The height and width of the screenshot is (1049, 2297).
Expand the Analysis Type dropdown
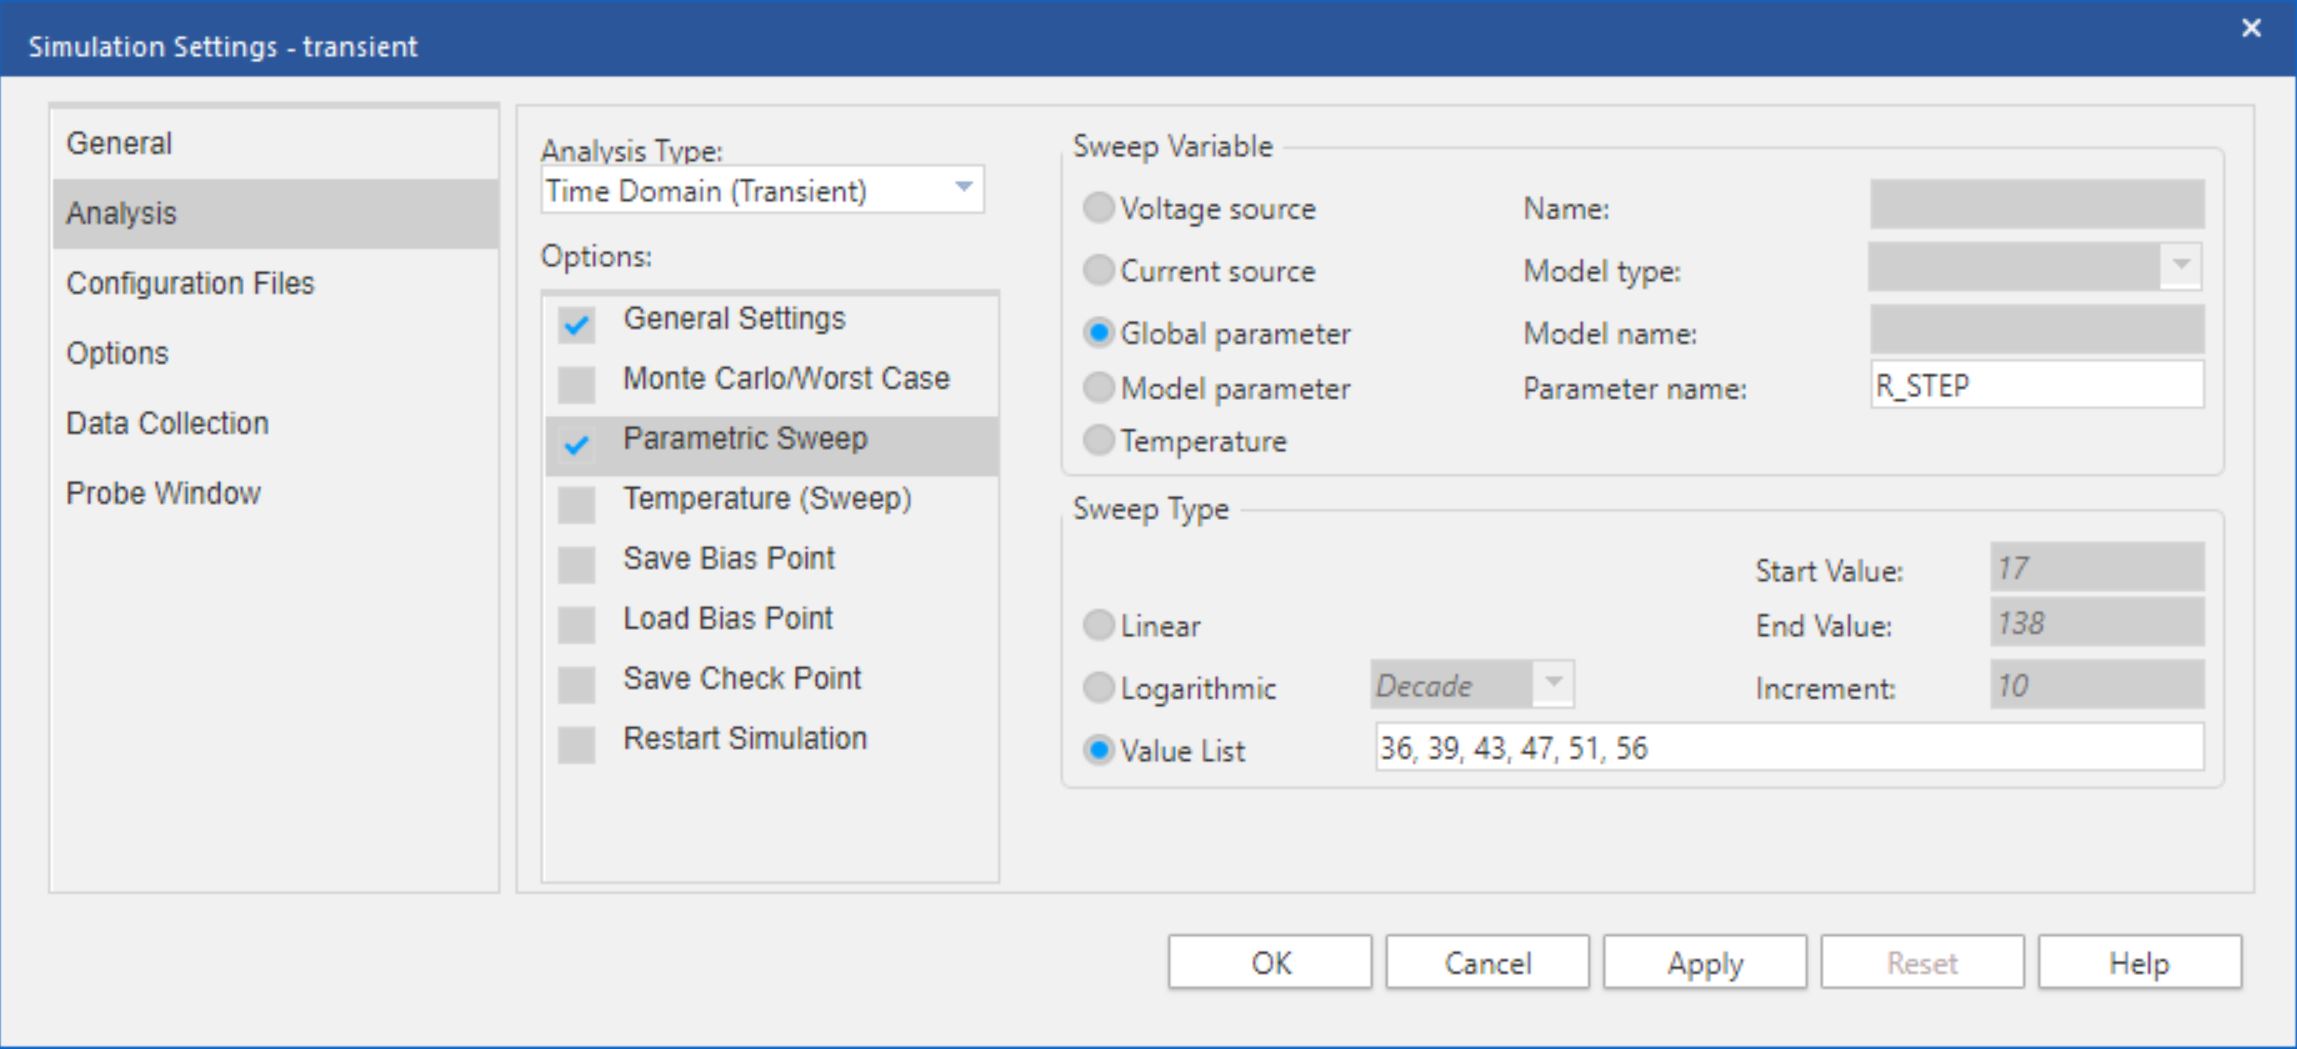pos(963,189)
